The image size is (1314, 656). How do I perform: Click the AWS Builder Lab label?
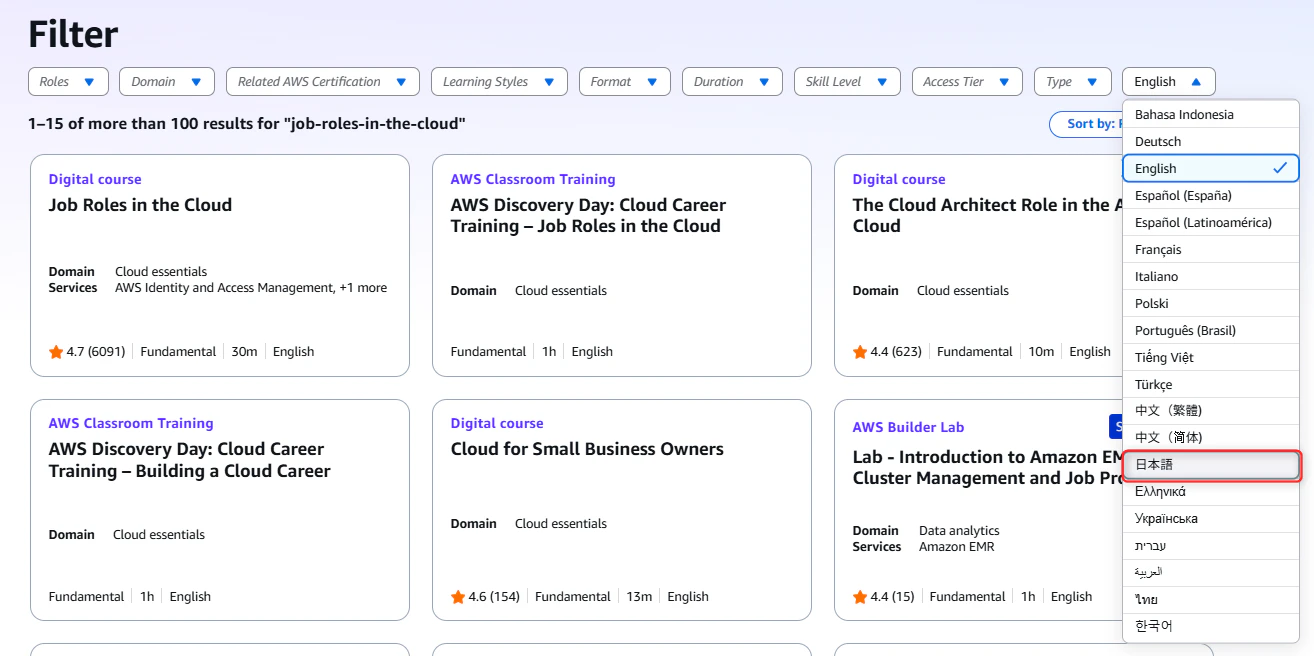(908, 427)
